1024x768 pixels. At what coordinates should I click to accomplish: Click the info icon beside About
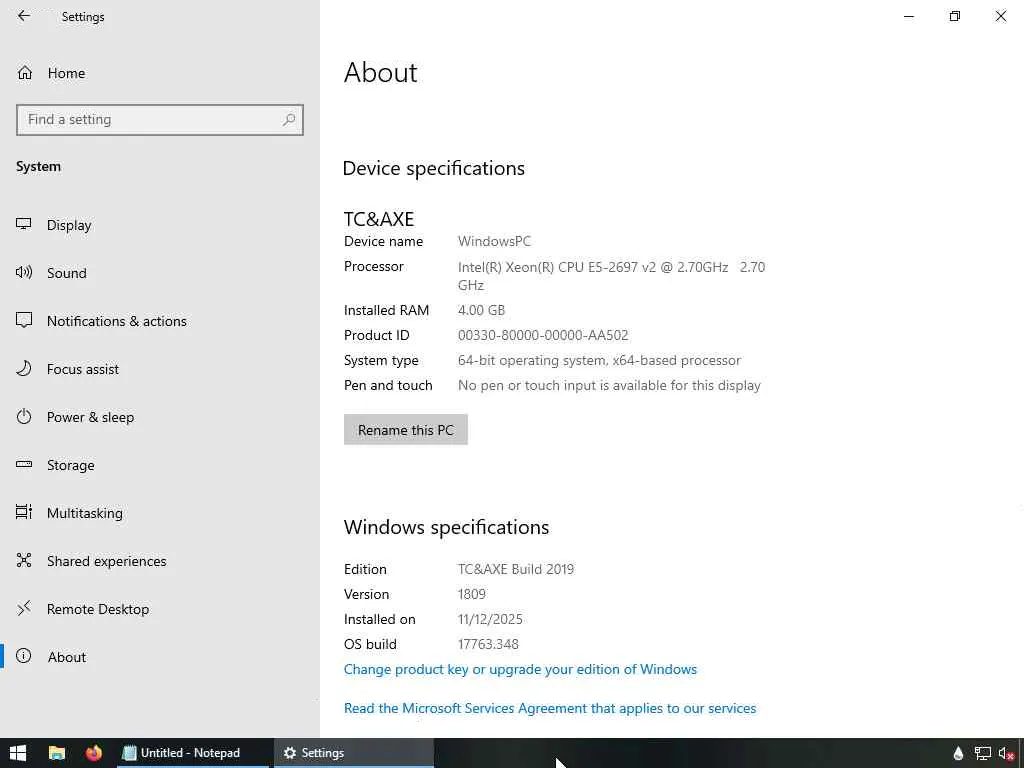[24, 656]
